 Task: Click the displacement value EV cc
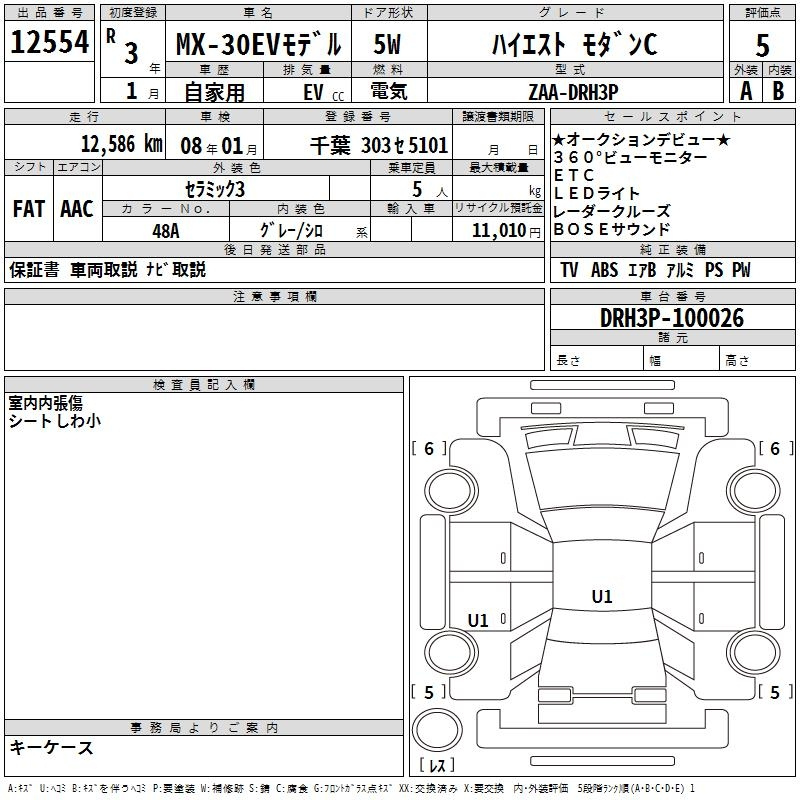pos(323,93)
